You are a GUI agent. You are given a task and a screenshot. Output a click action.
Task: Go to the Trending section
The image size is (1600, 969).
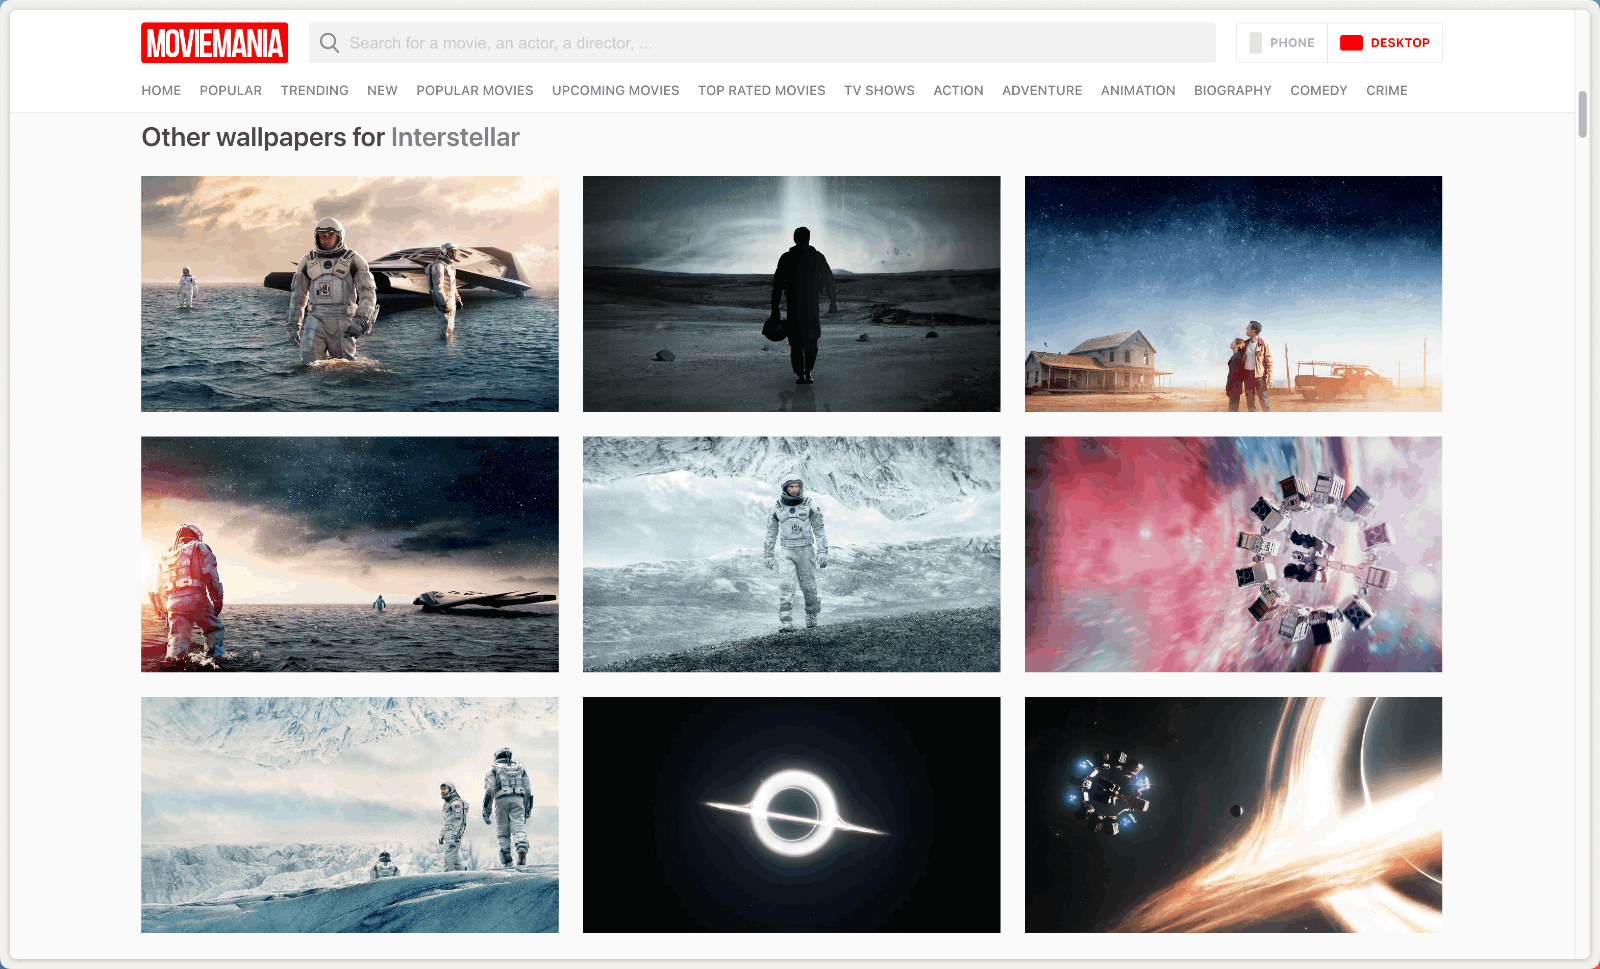point(314,90)
